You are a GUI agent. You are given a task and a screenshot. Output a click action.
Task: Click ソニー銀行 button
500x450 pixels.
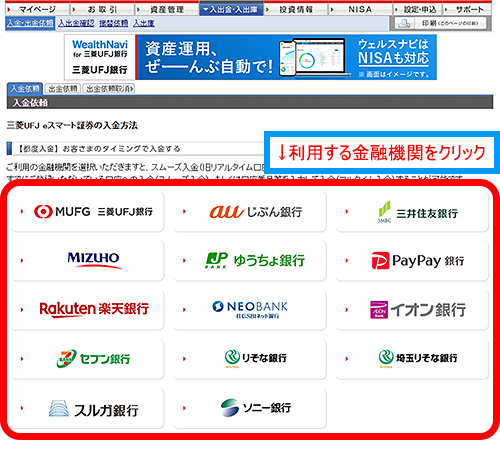[250, 408]
